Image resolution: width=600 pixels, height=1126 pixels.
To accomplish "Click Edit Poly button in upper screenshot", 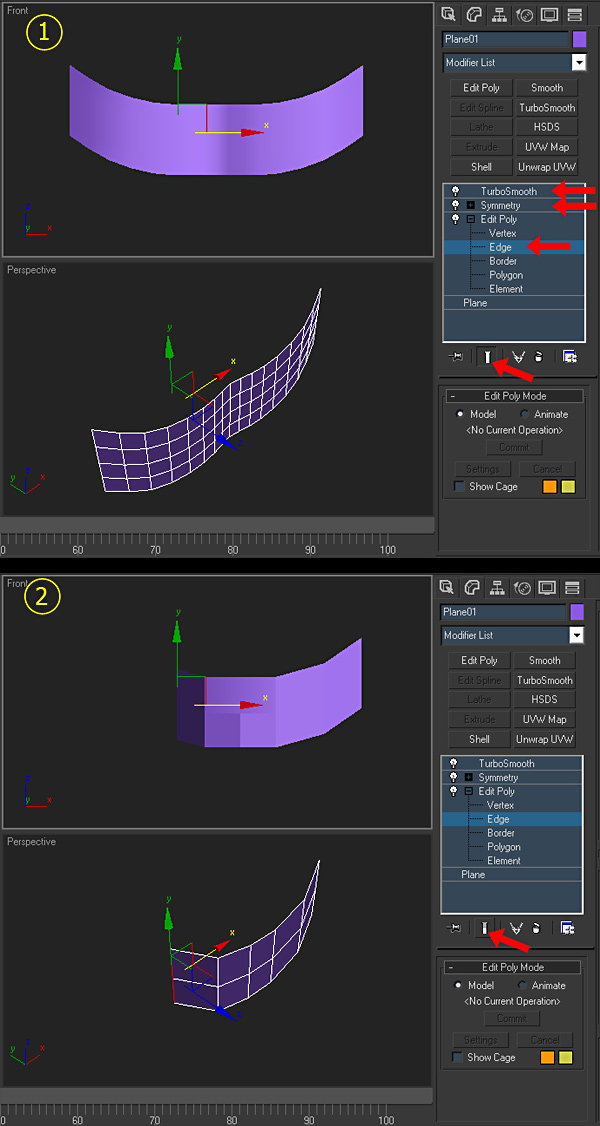I will click(x=481, y=88).
